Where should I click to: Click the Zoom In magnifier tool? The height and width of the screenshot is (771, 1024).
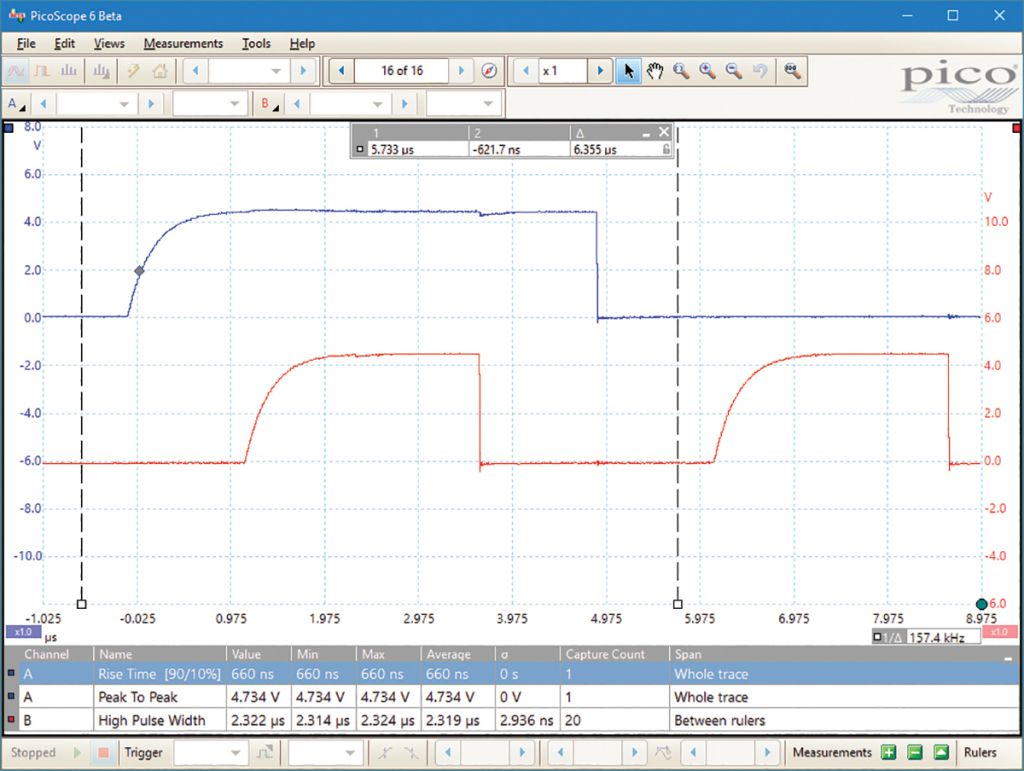707,71
